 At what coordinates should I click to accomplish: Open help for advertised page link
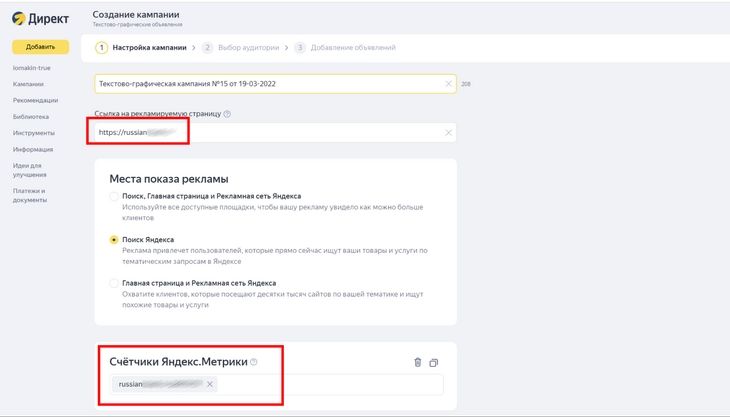(227, 114)
